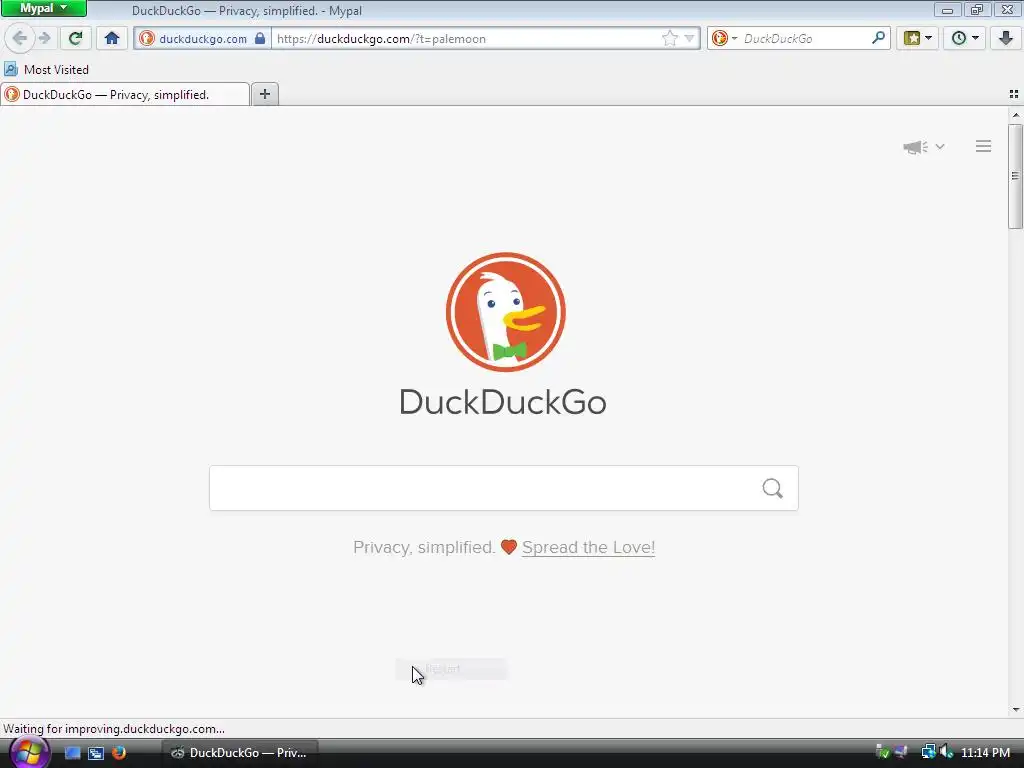Image resolution: width=1024 pixels, height=768 pixels.
Task: Select the DuckDuckGo — Privacy, simplified tab
Action: coord(125,95)
